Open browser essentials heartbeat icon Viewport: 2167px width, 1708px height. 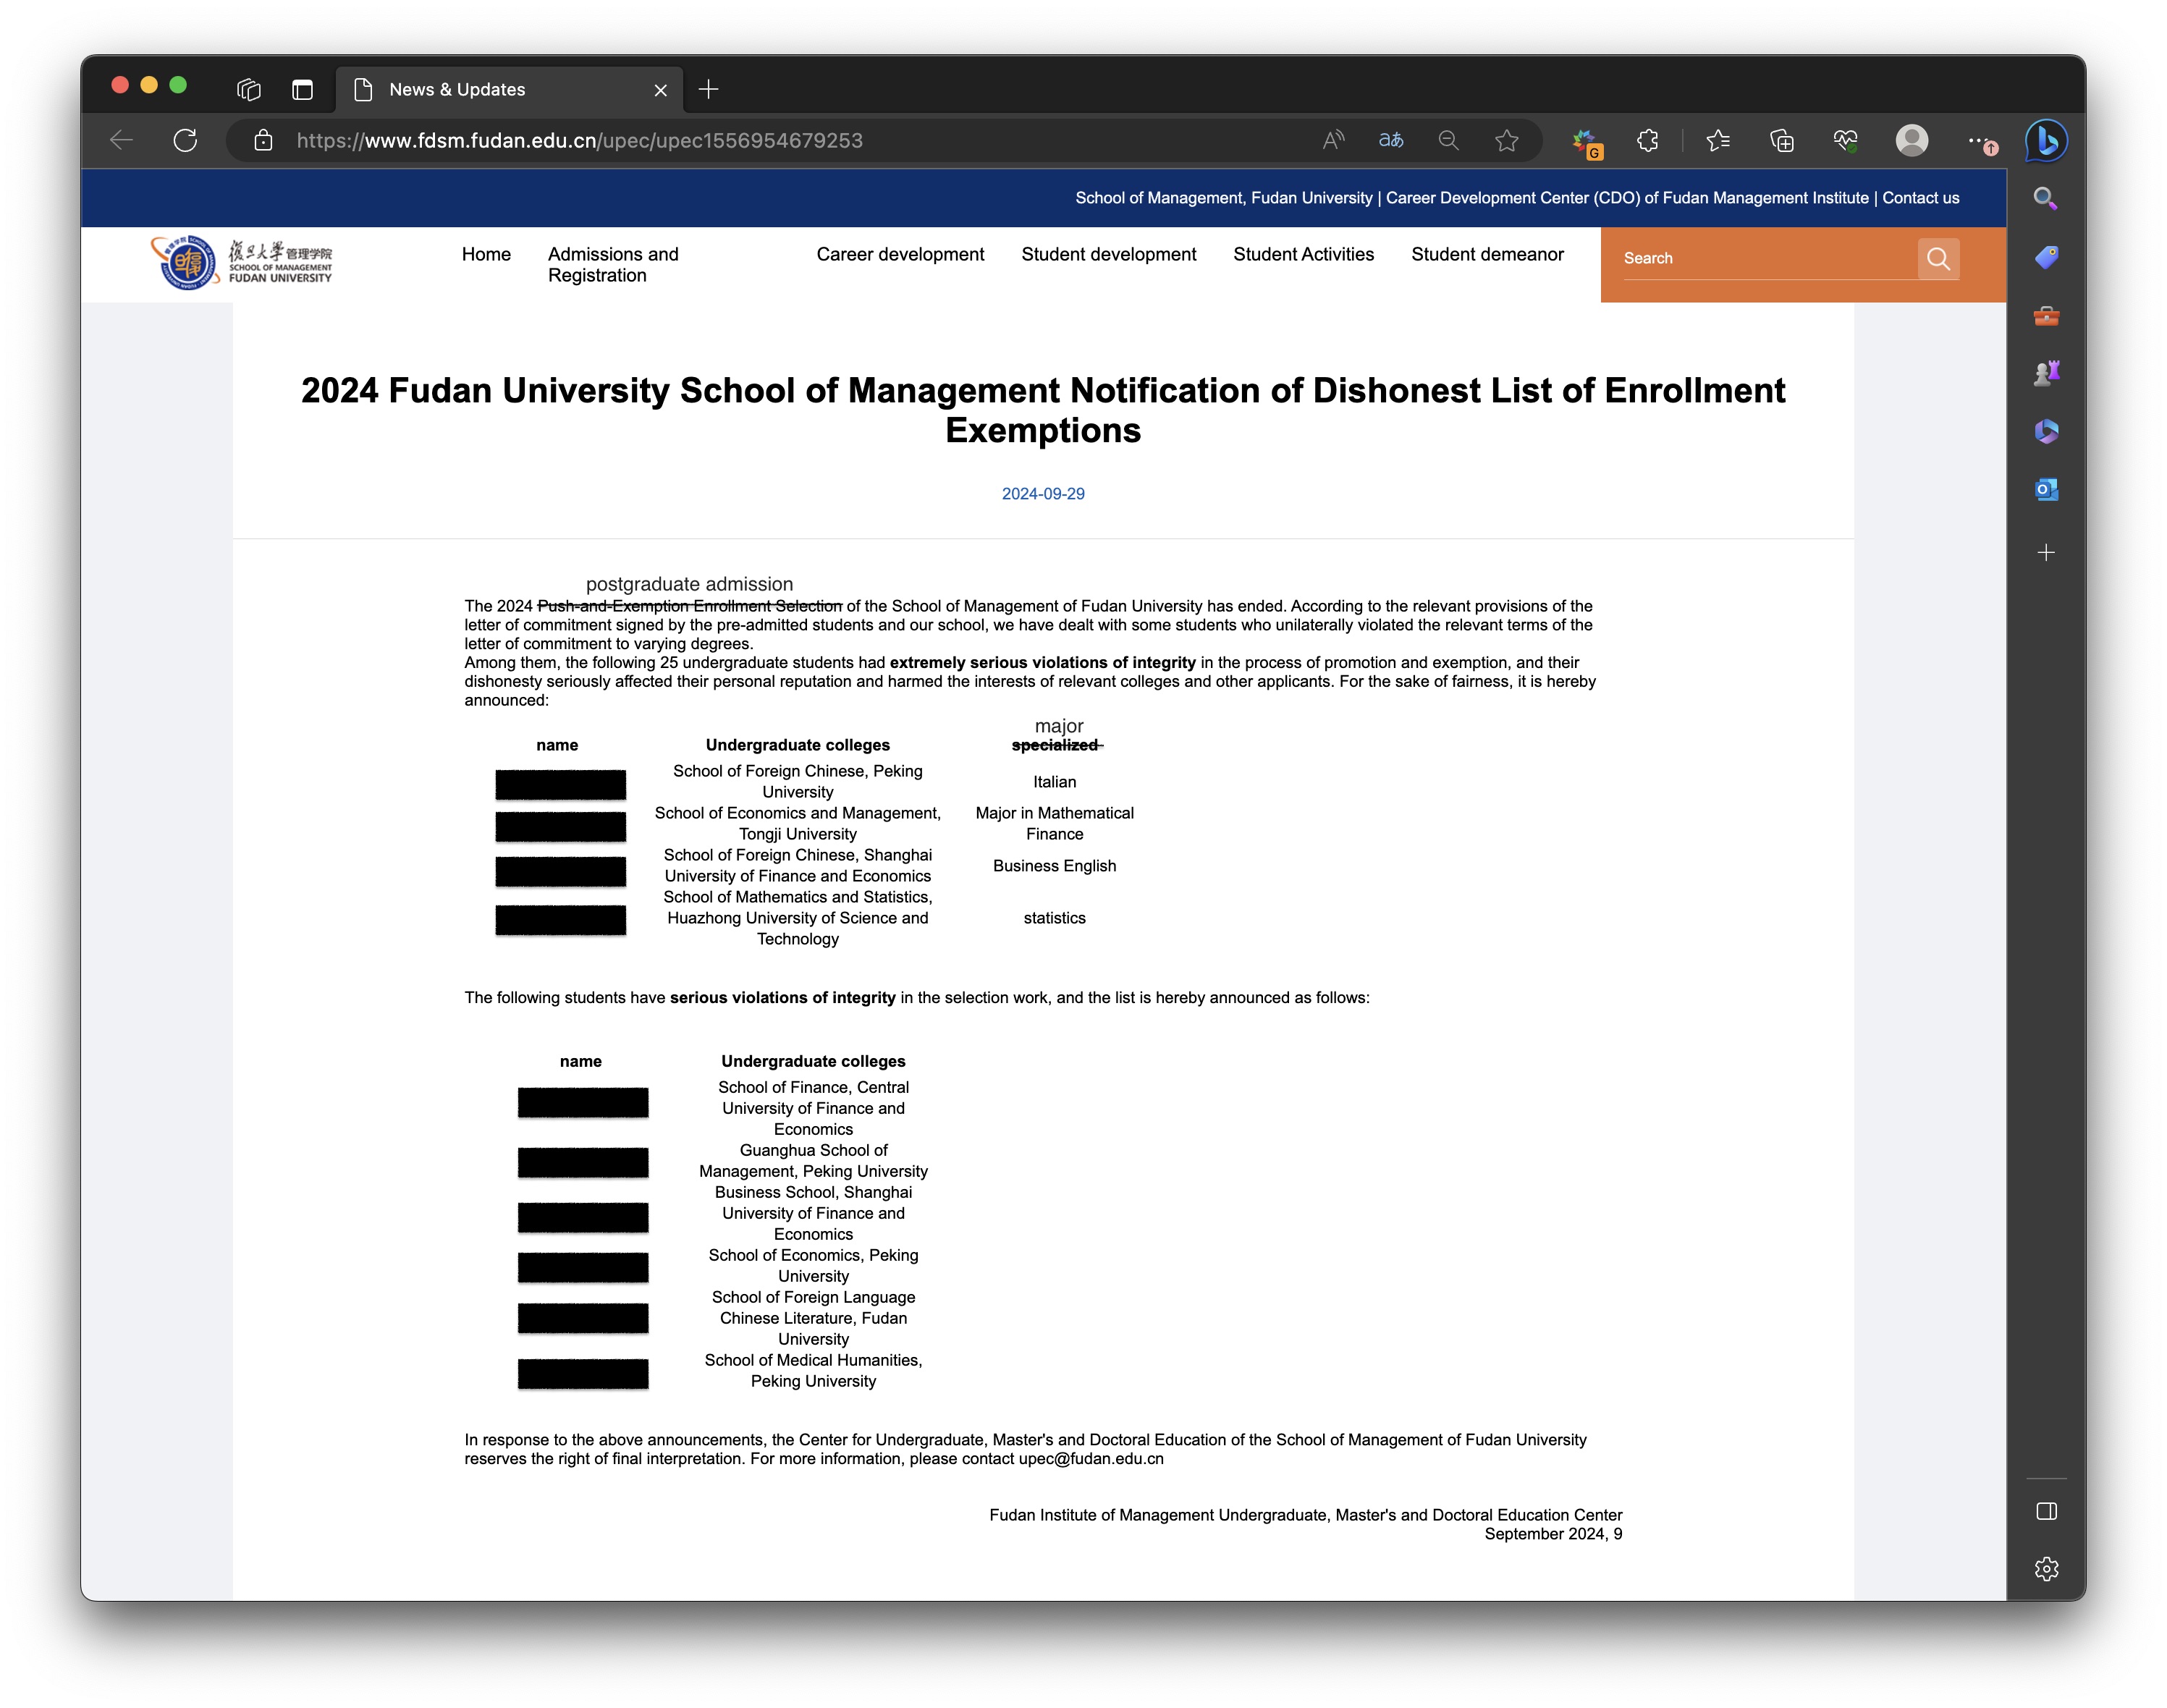coord(1845,141)
